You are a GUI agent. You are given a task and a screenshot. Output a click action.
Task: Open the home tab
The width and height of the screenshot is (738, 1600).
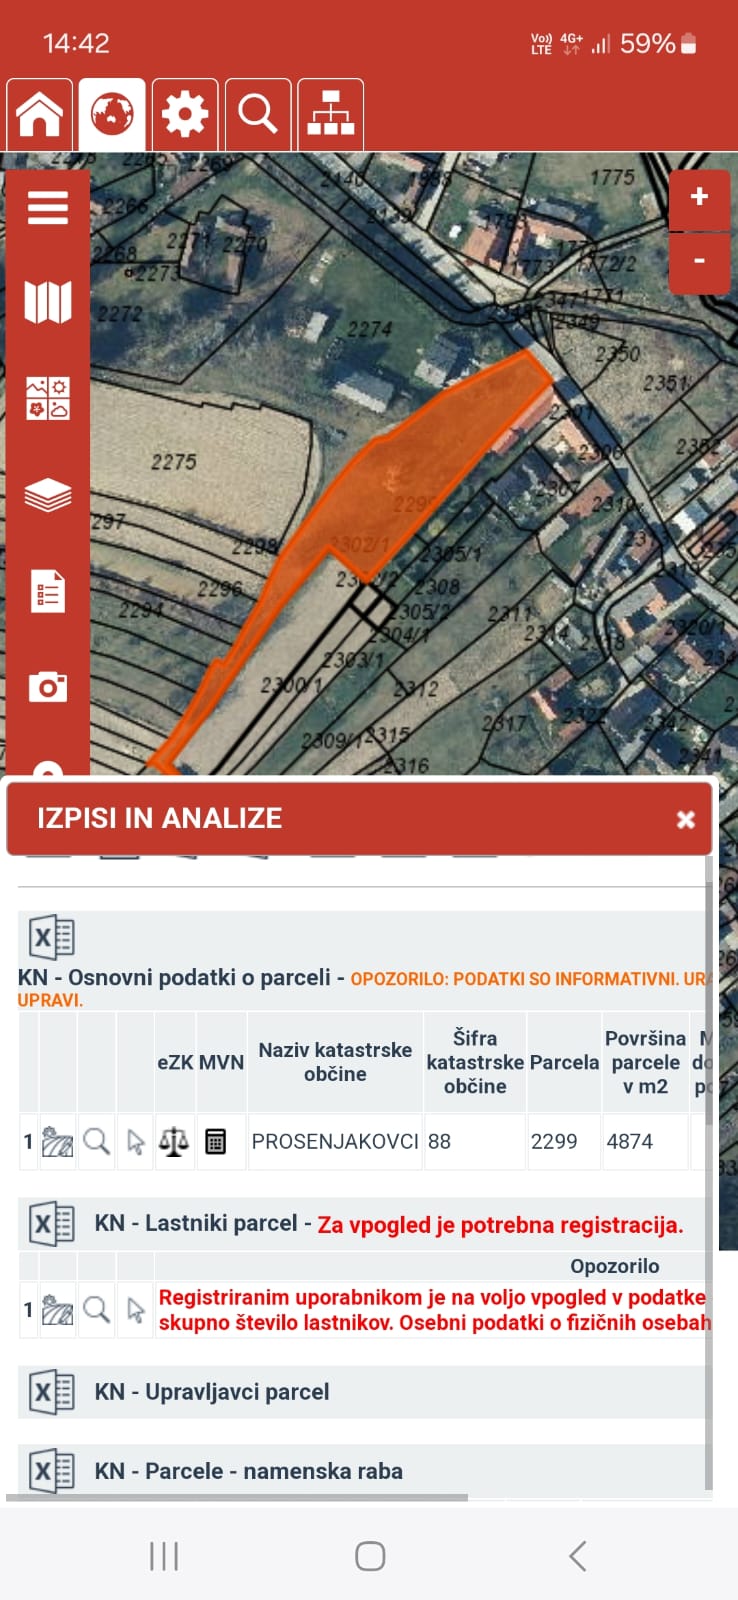40,114
